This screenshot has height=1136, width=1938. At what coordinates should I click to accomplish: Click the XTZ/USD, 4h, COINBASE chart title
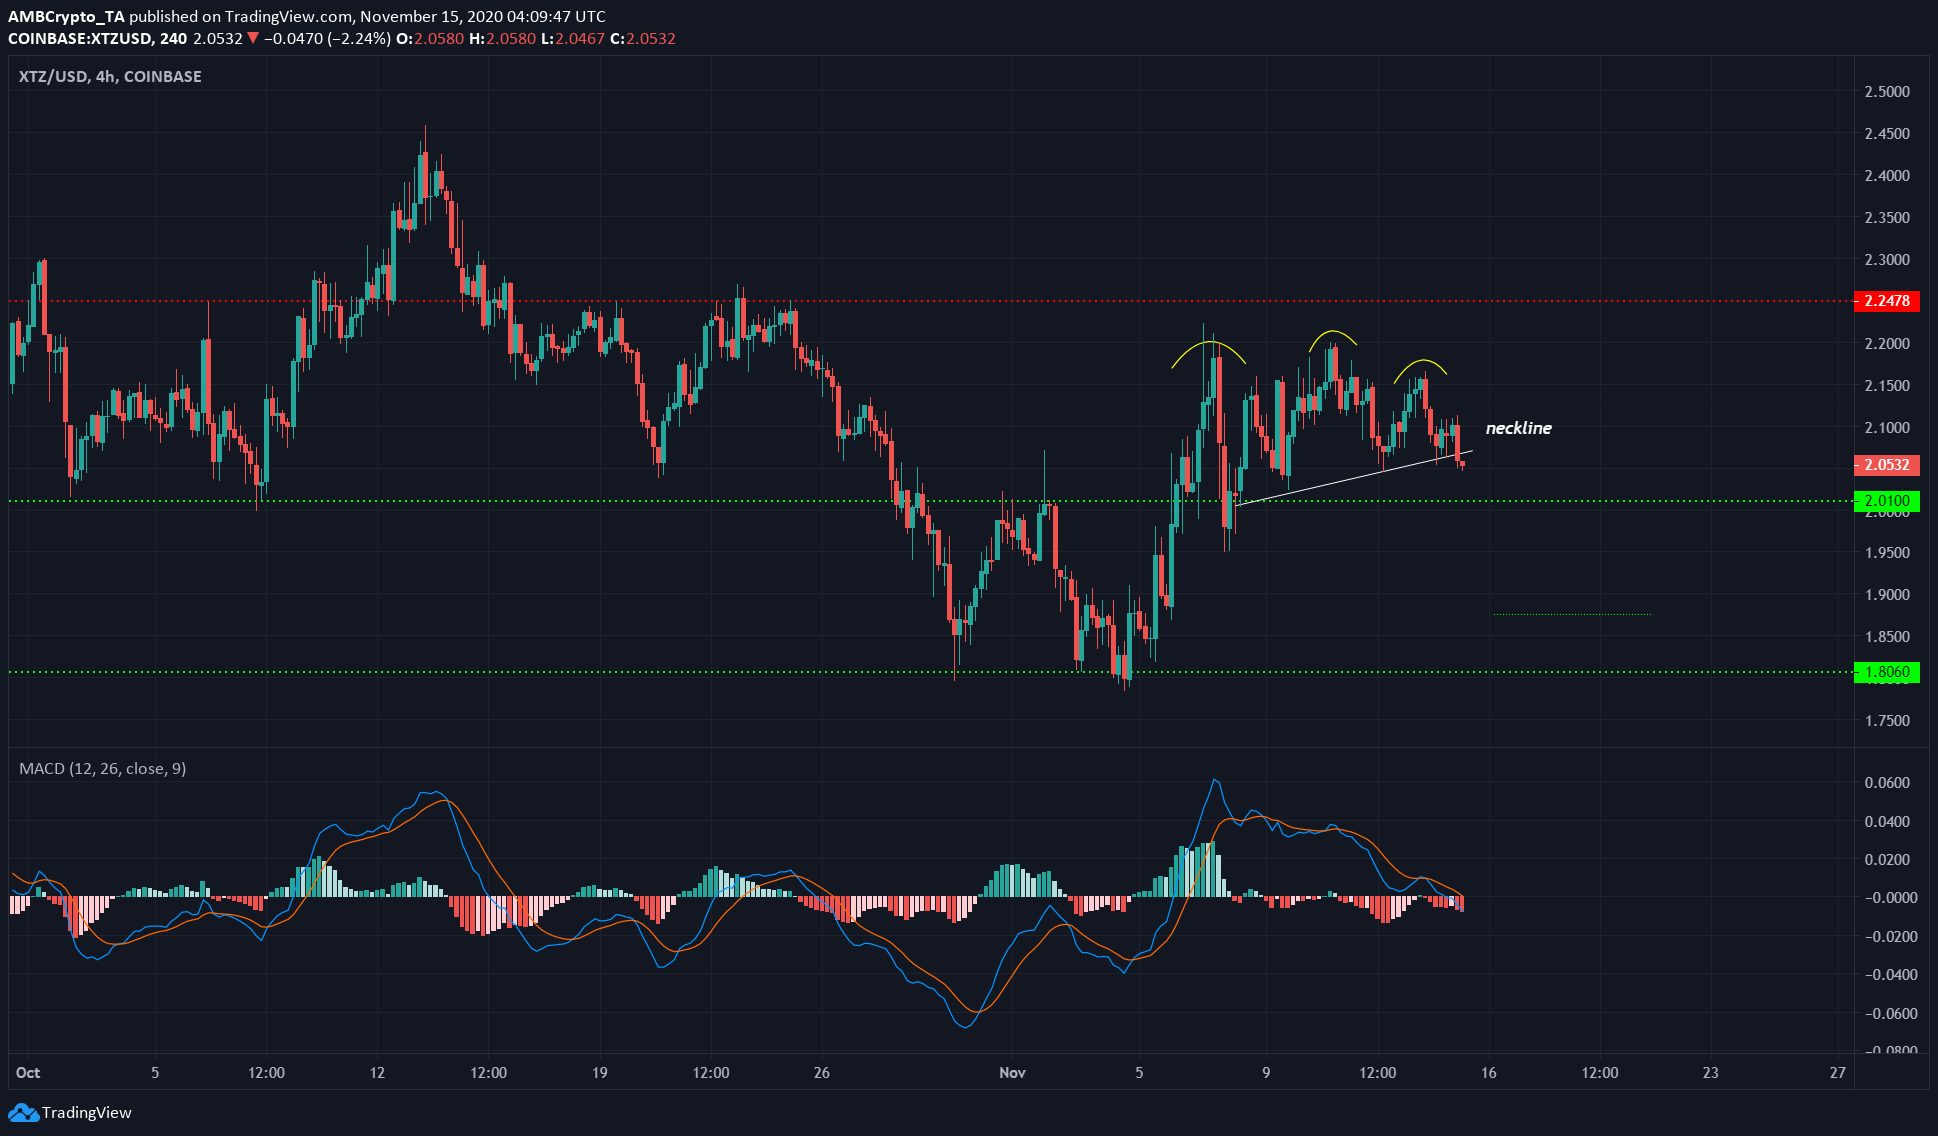(110, 76)
